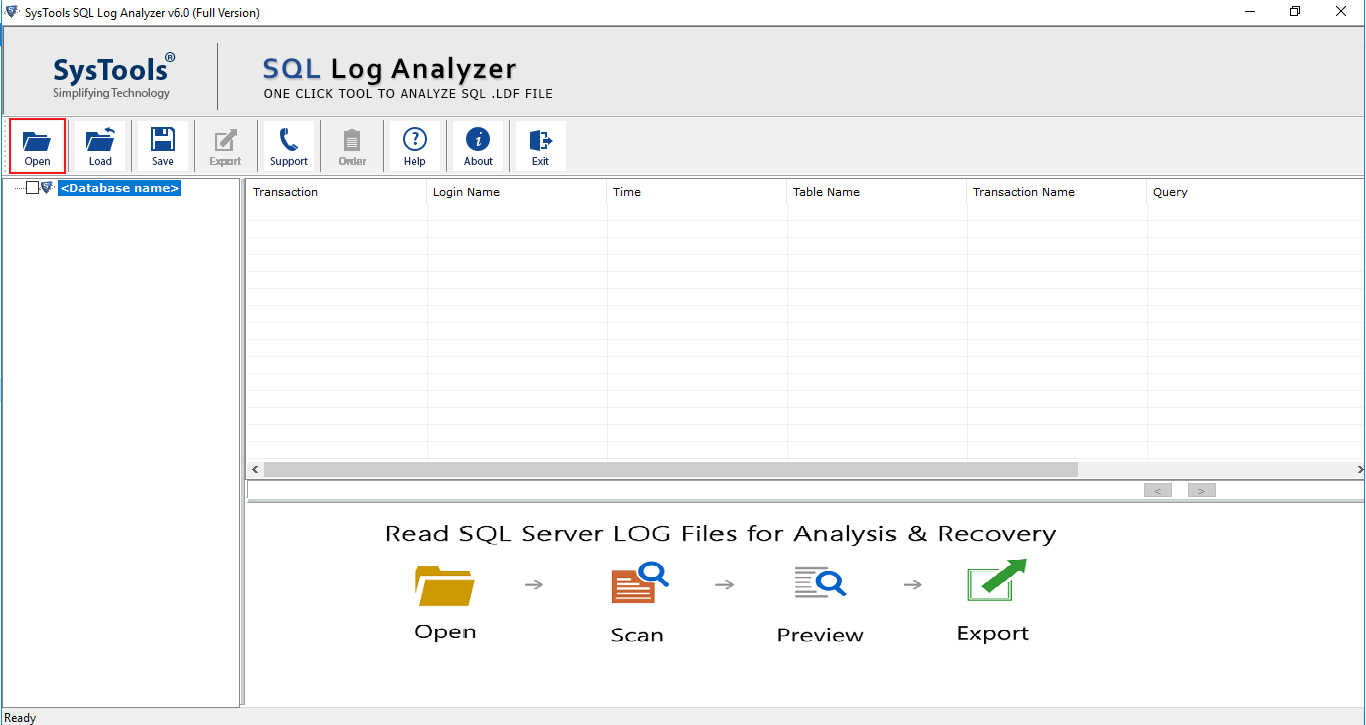Click the grid's horizontal scrollbar thumb
The image size is (1366, 725).
click(x=671, y=469)
